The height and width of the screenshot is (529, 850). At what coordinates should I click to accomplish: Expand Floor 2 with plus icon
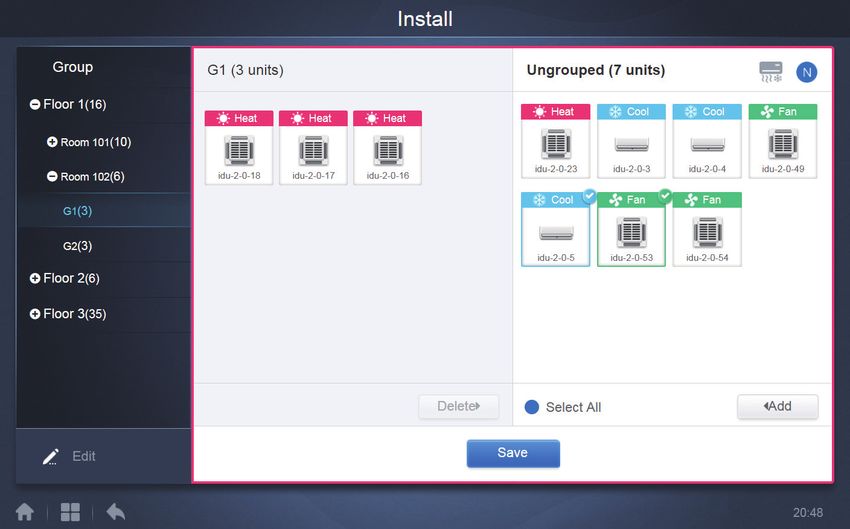pyautogui.click(x=35, y=278)
